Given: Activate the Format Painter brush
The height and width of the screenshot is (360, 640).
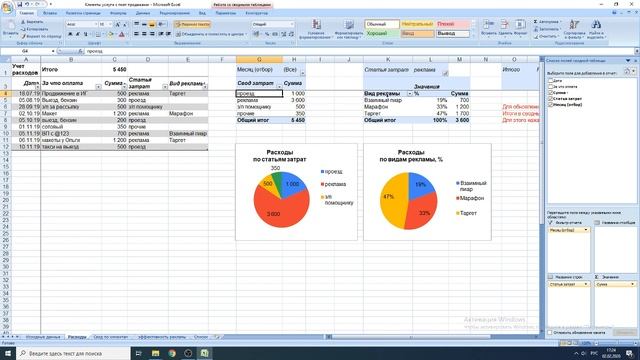Looking at the screenshot, I should tap(41, 36).
